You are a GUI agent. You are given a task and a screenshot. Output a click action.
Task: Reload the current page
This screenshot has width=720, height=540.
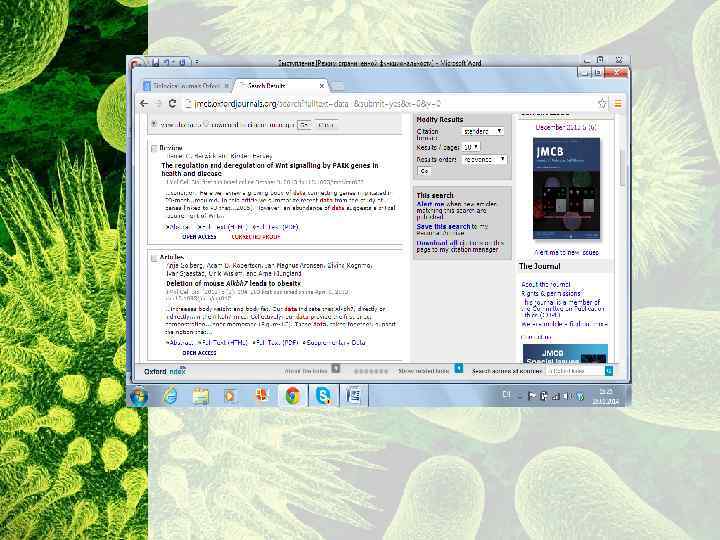coord(172,104)
